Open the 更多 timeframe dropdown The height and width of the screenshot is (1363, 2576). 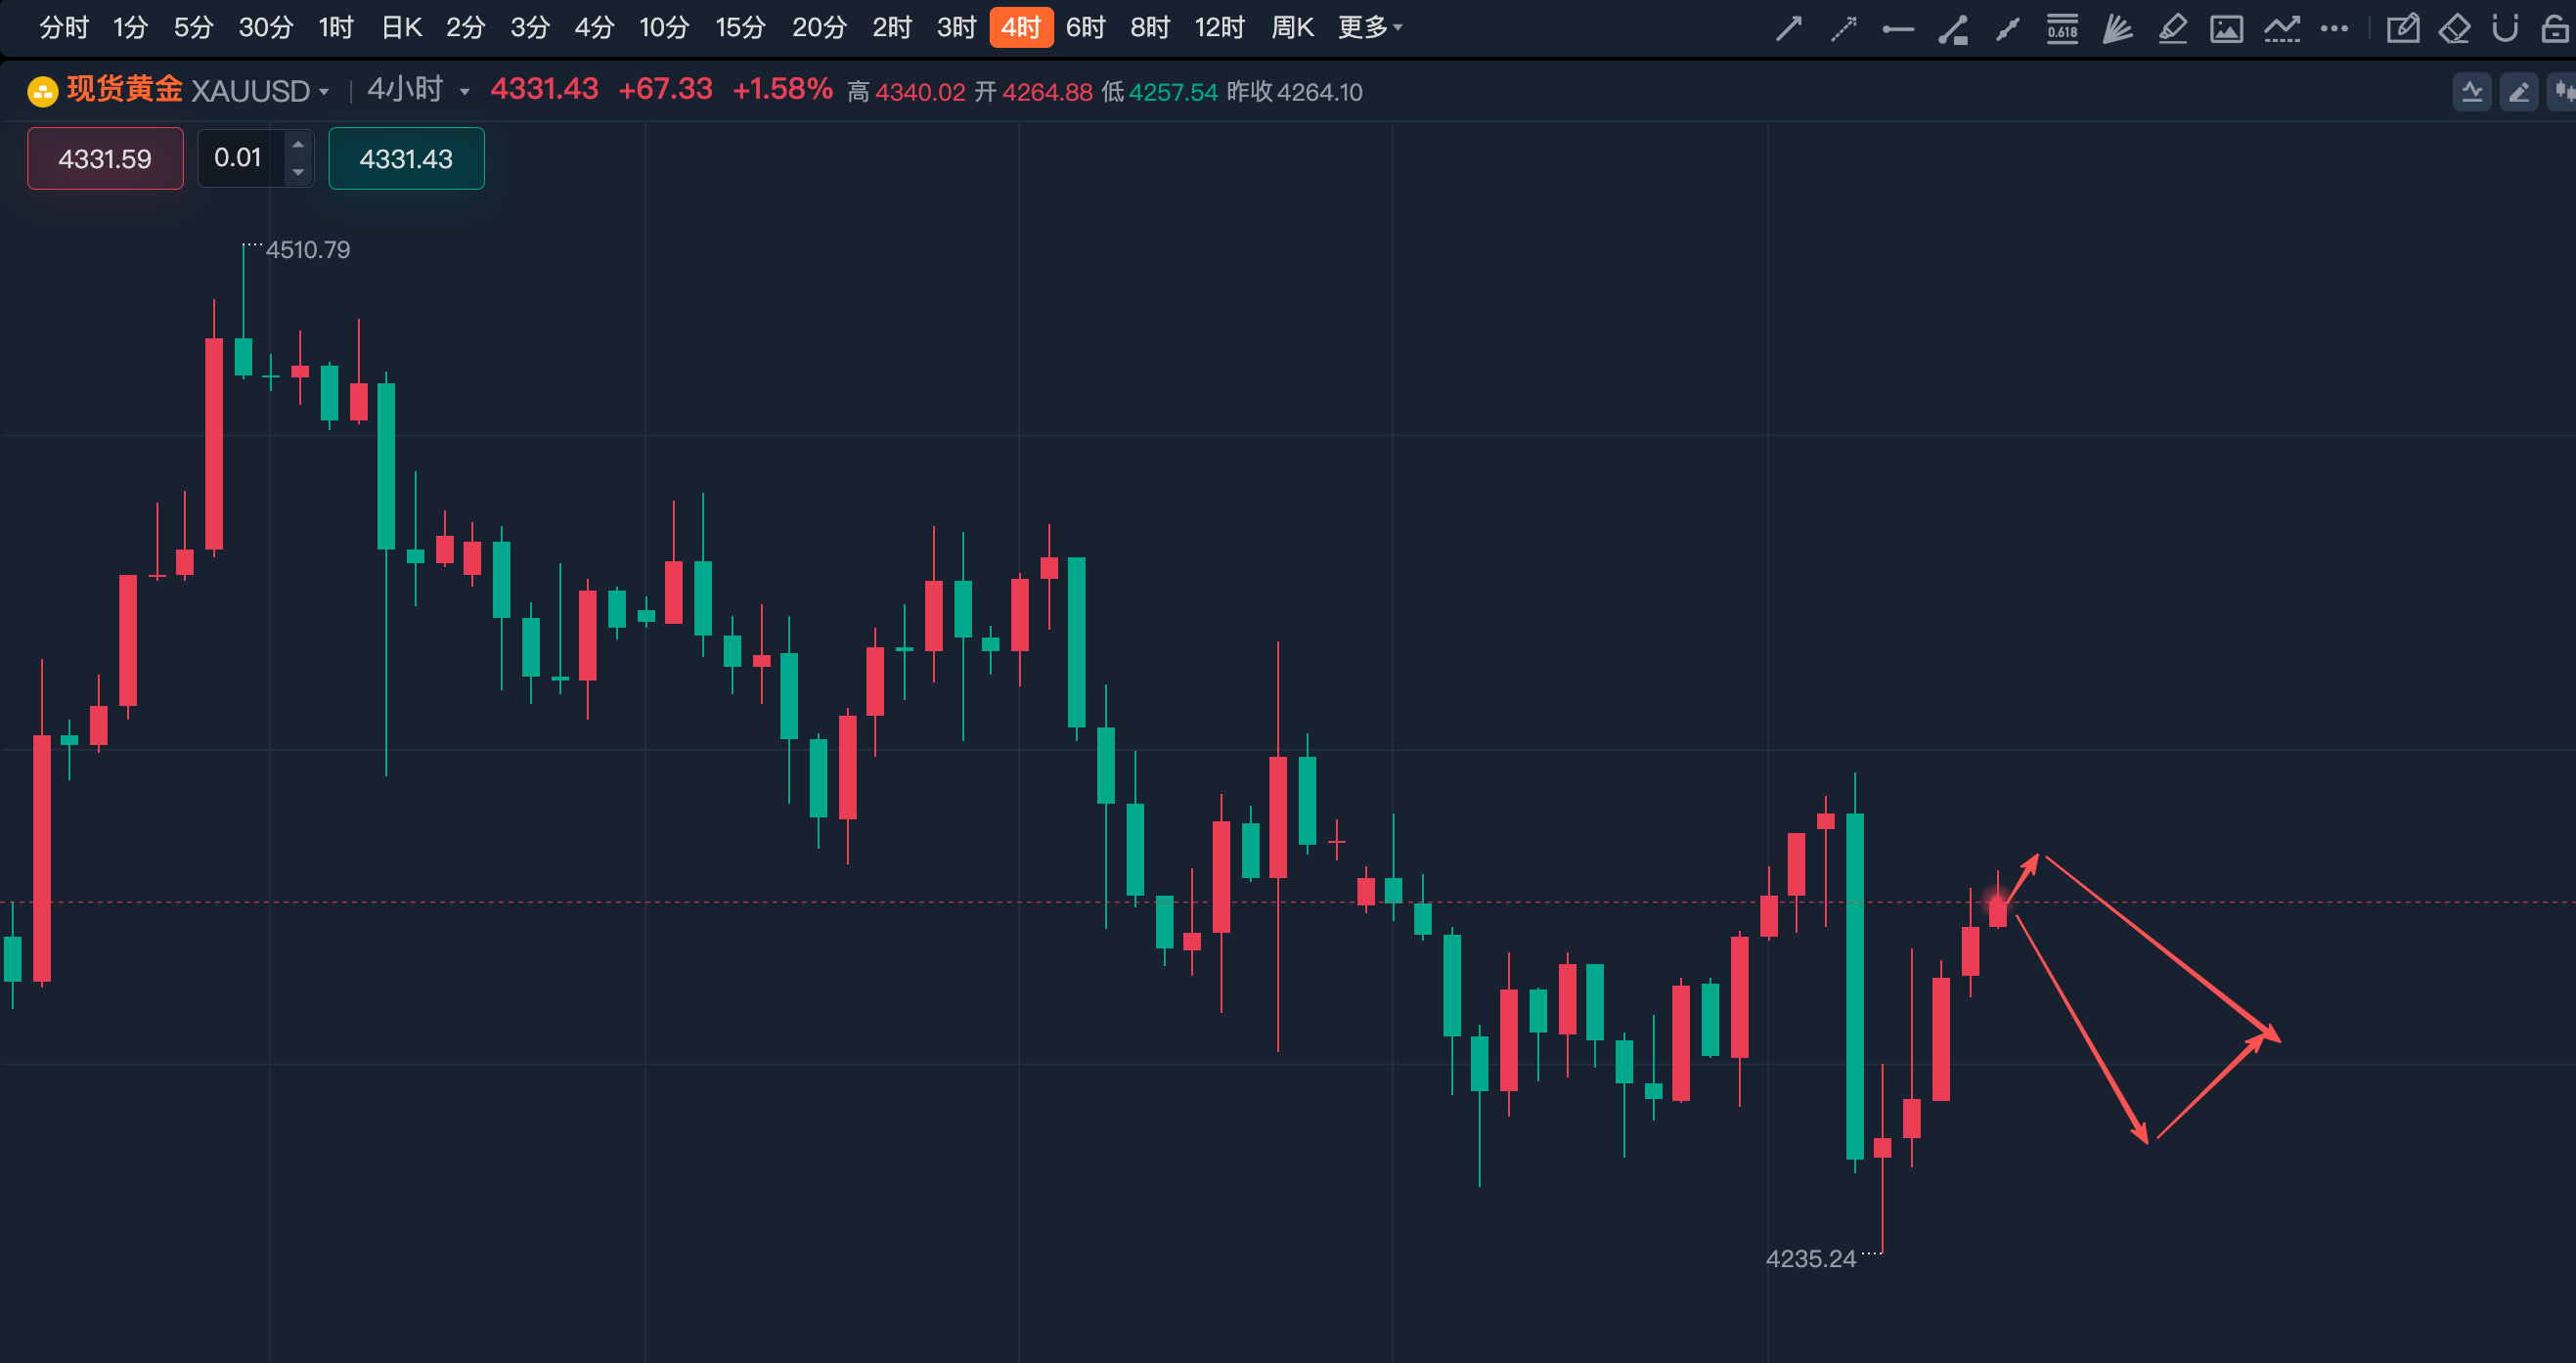pyautogui.click(x=1370, y=27)
